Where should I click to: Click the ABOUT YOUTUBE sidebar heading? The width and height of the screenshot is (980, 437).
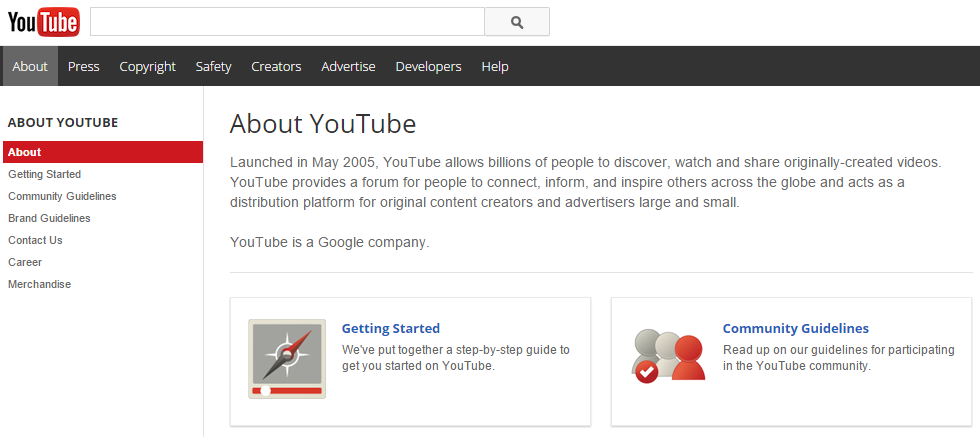62,123
